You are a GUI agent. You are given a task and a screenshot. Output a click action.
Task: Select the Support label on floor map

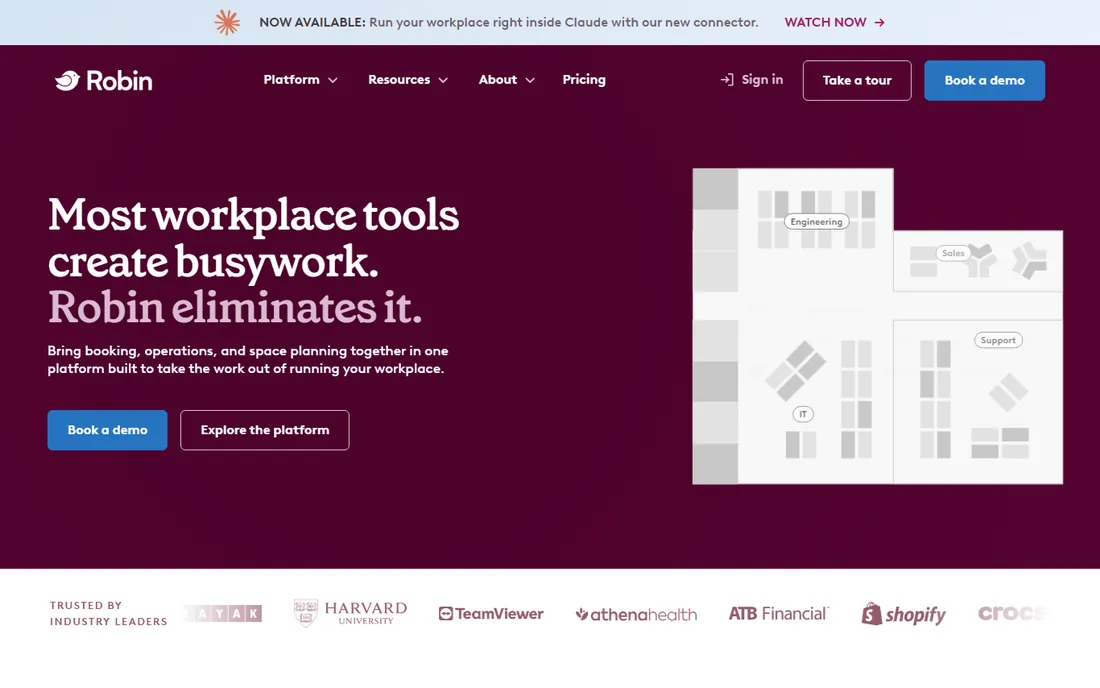tap(998, 340)
